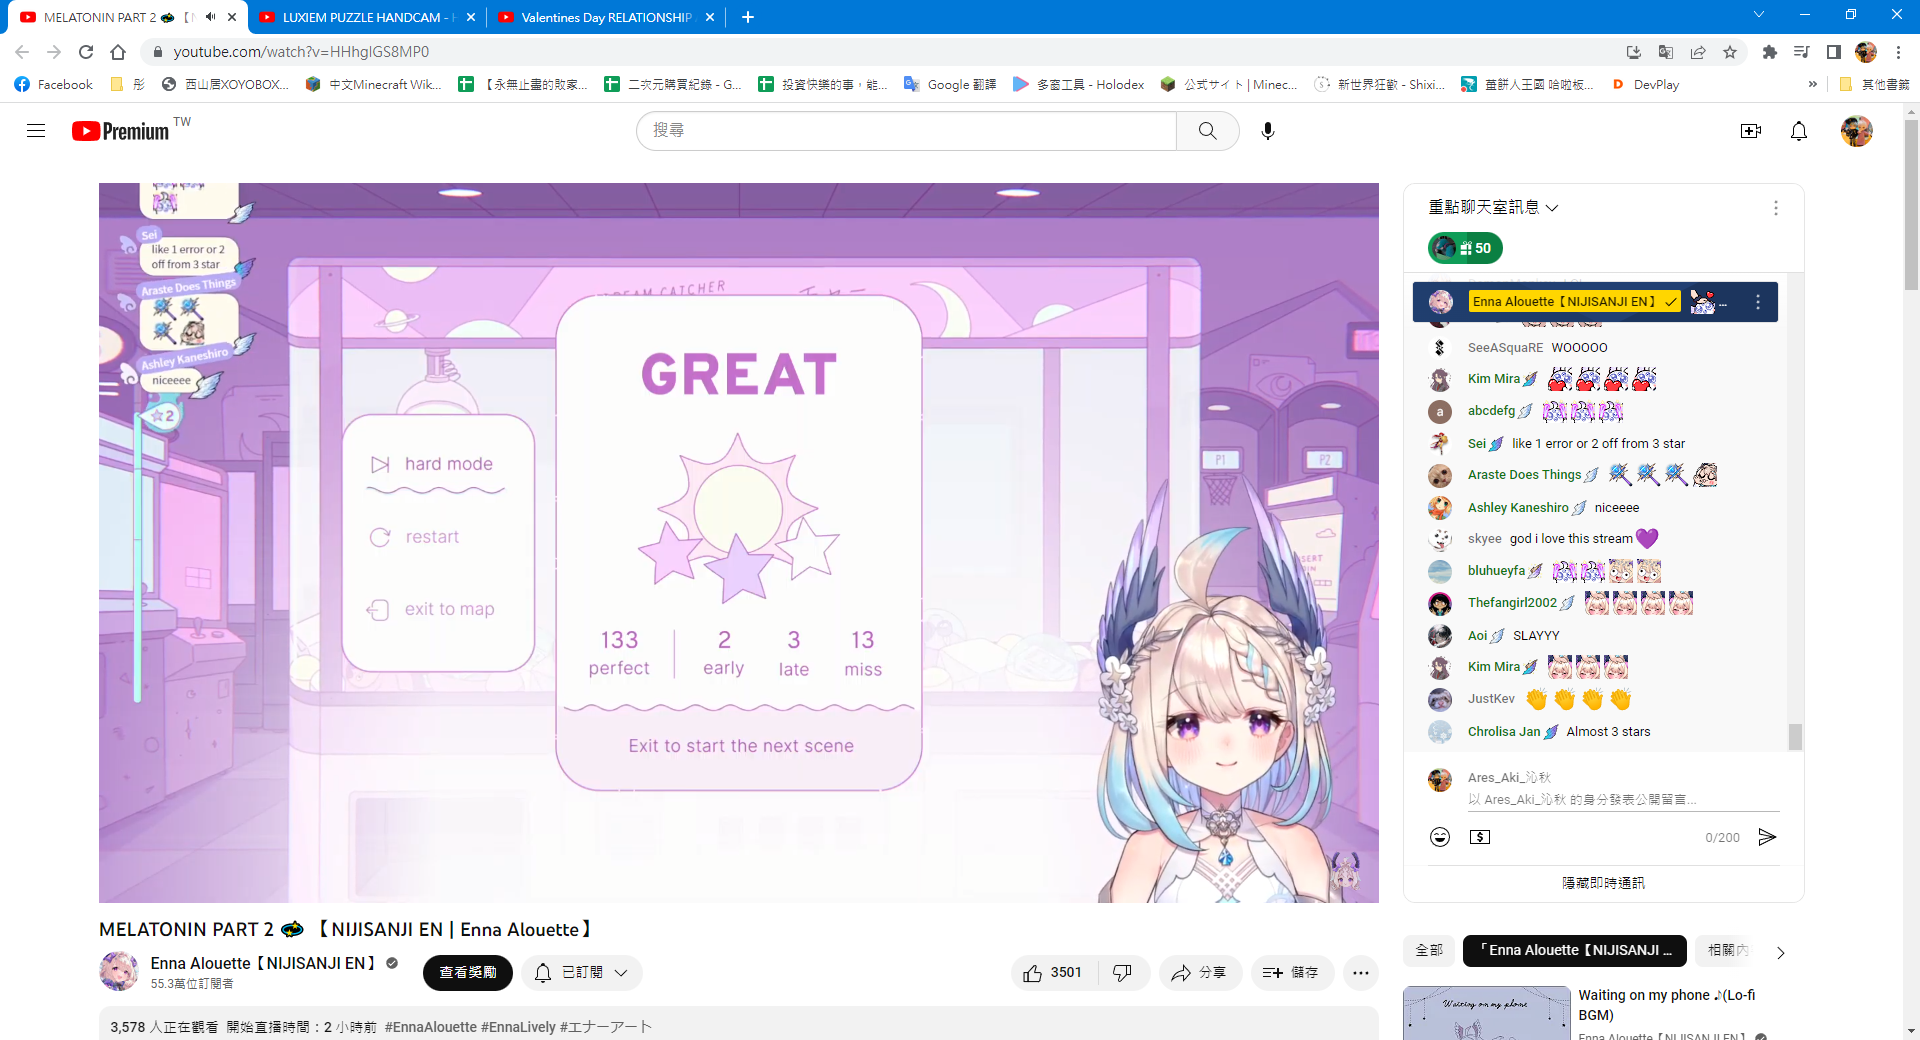
Task: Show next related filter chips
Action: pyautogui.click(x=1780, y=952)
